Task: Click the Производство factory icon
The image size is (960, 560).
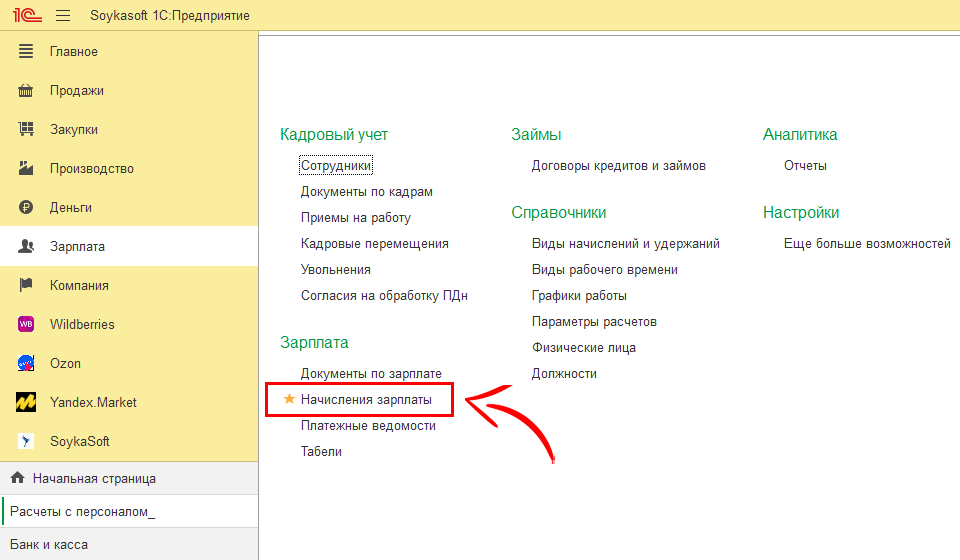Action: 26,168
